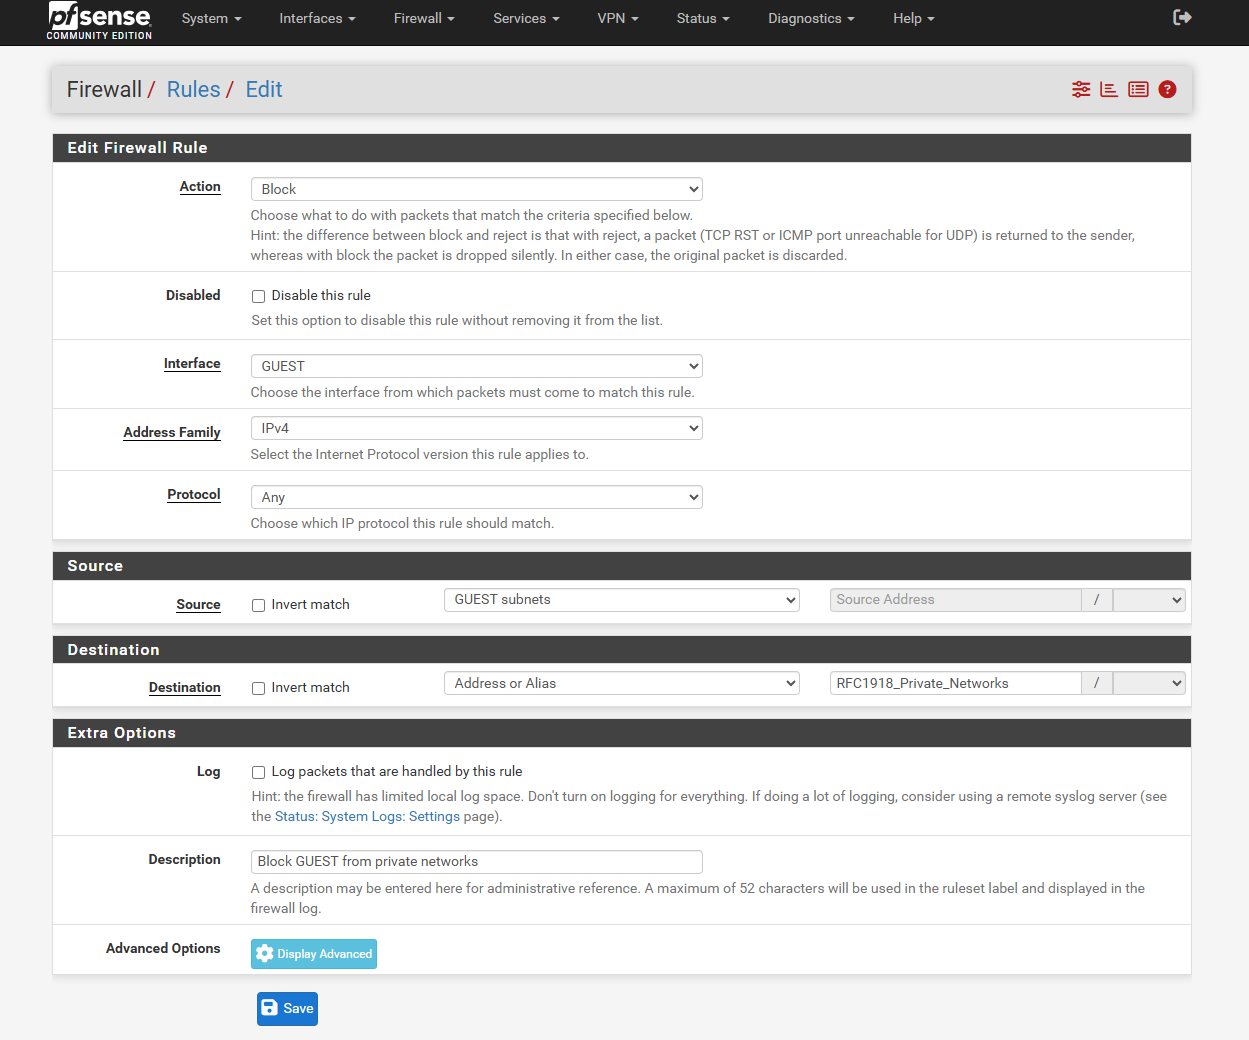Open the Help menu

pos(914,18)
